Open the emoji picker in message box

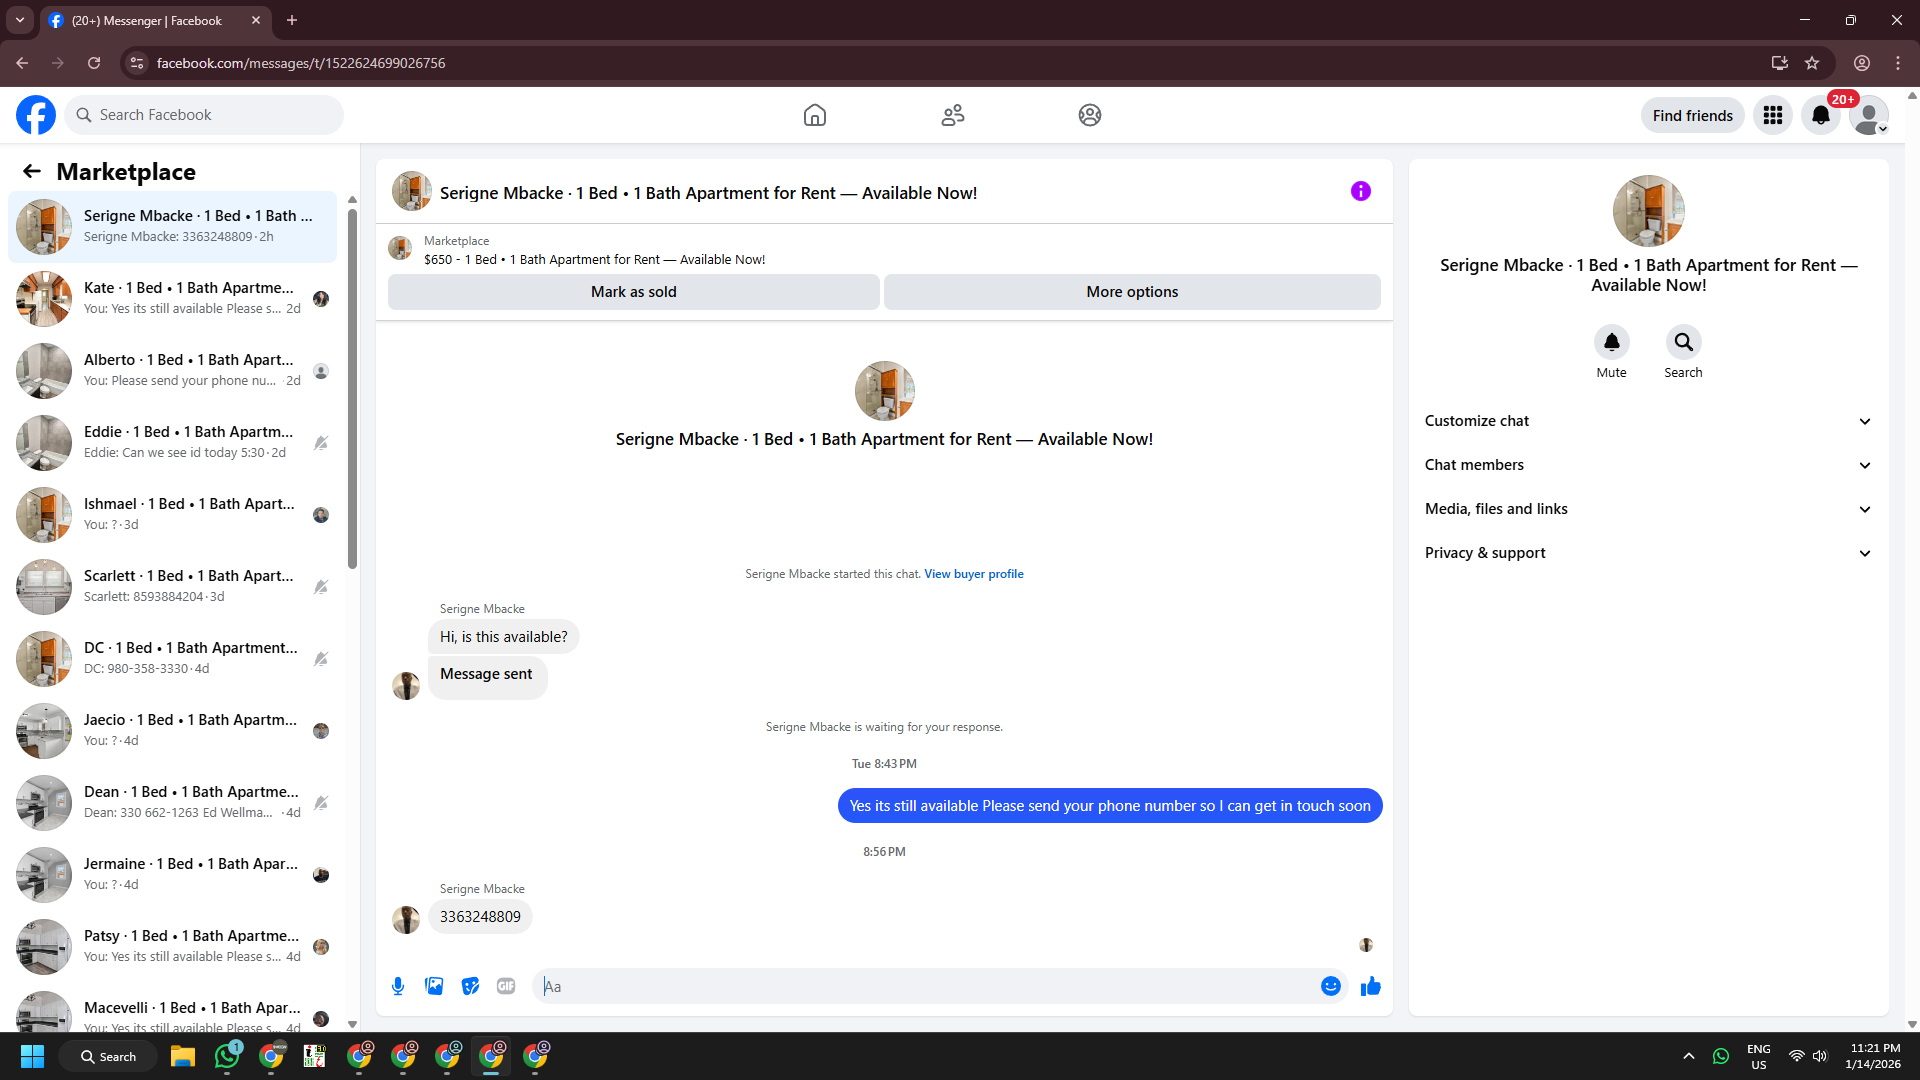pyautogui.click(x=1330, y=986)
